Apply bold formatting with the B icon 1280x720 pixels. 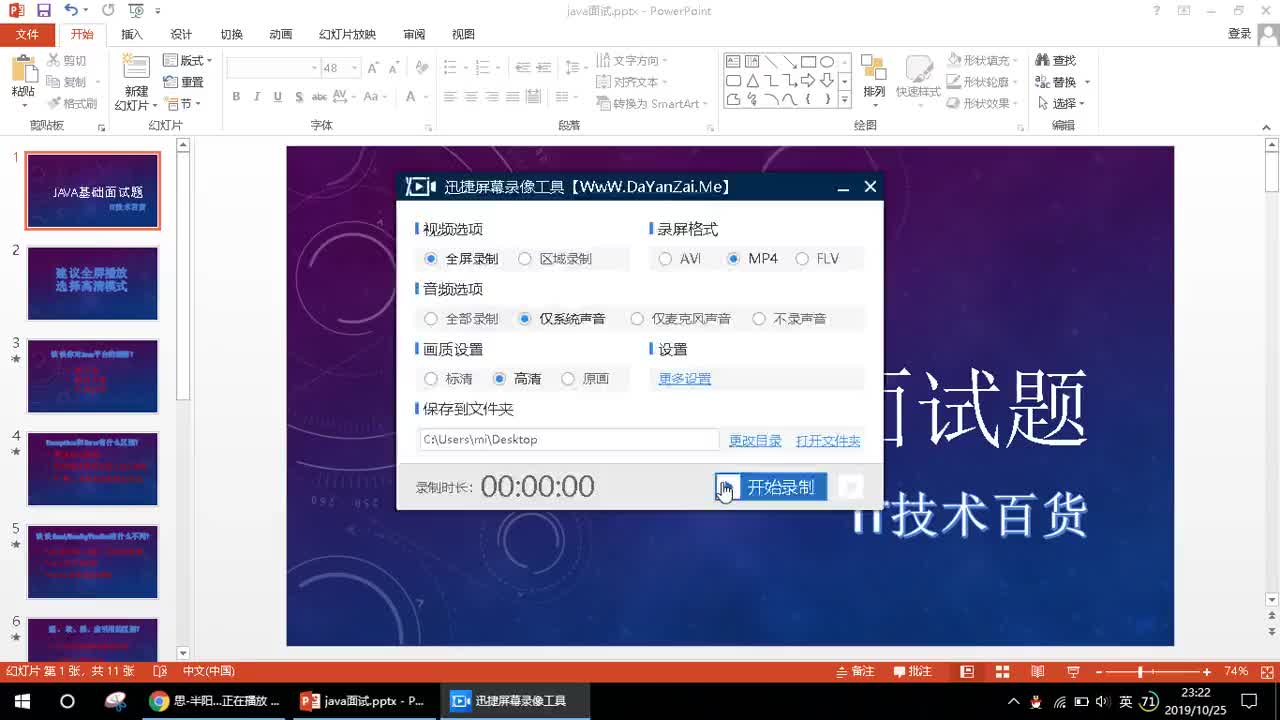(x=236, y=97)
